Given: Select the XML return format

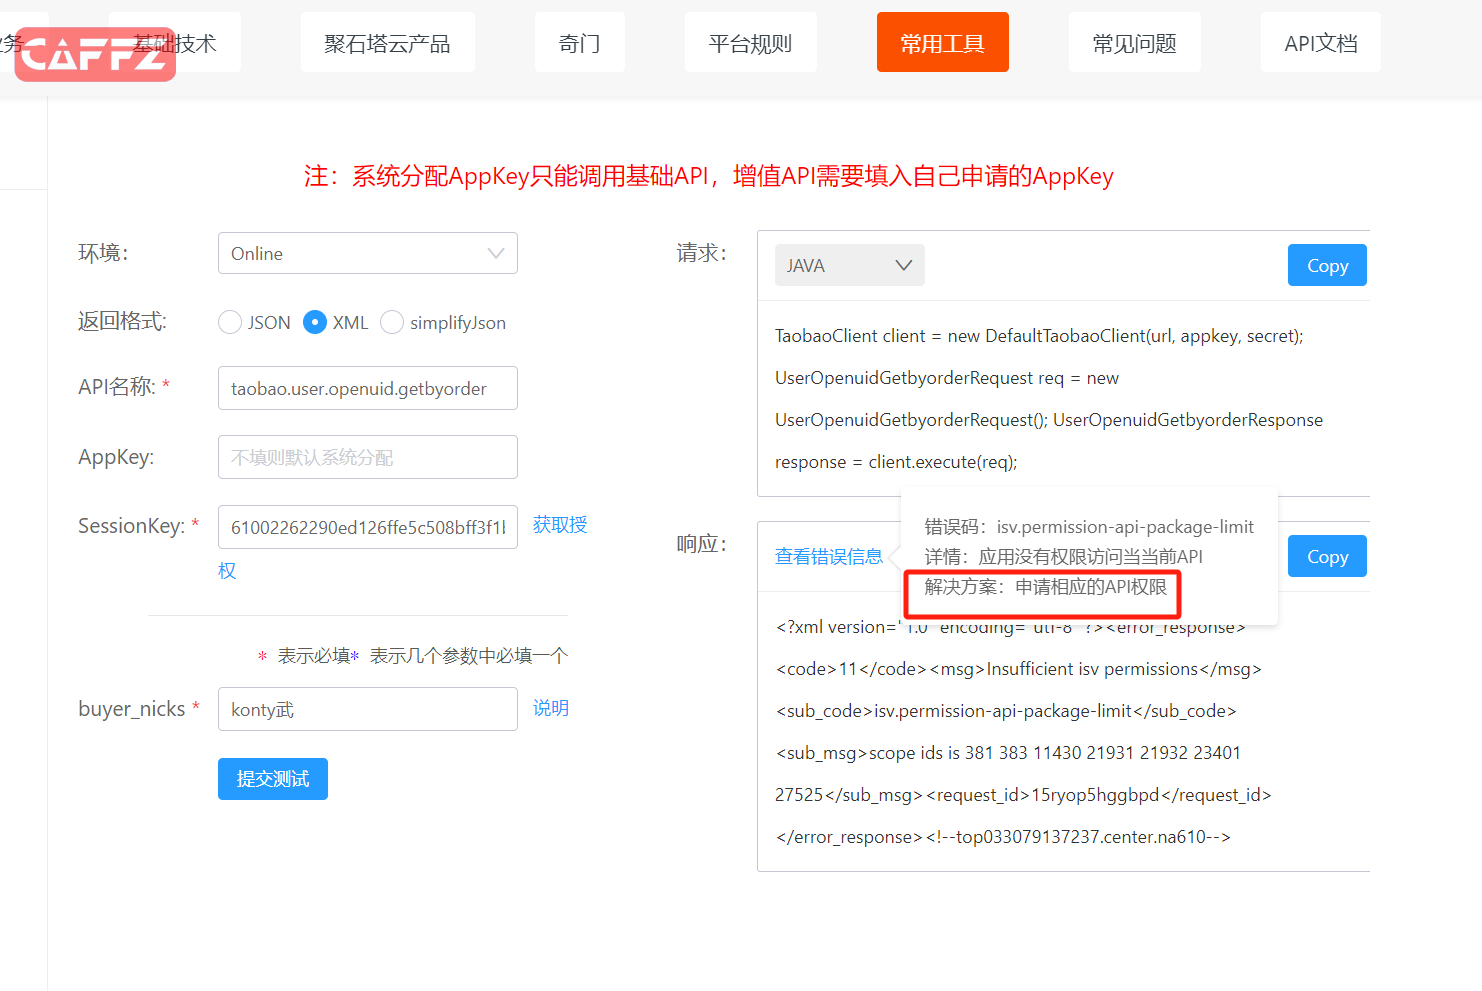Looking at the screenshot, I should point(315,322).
